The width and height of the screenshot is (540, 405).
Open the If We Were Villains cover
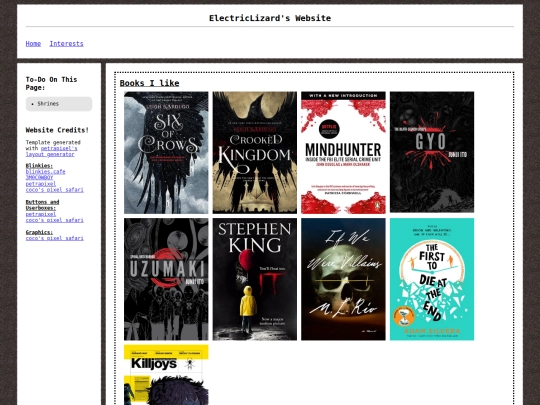click(343, 279)
